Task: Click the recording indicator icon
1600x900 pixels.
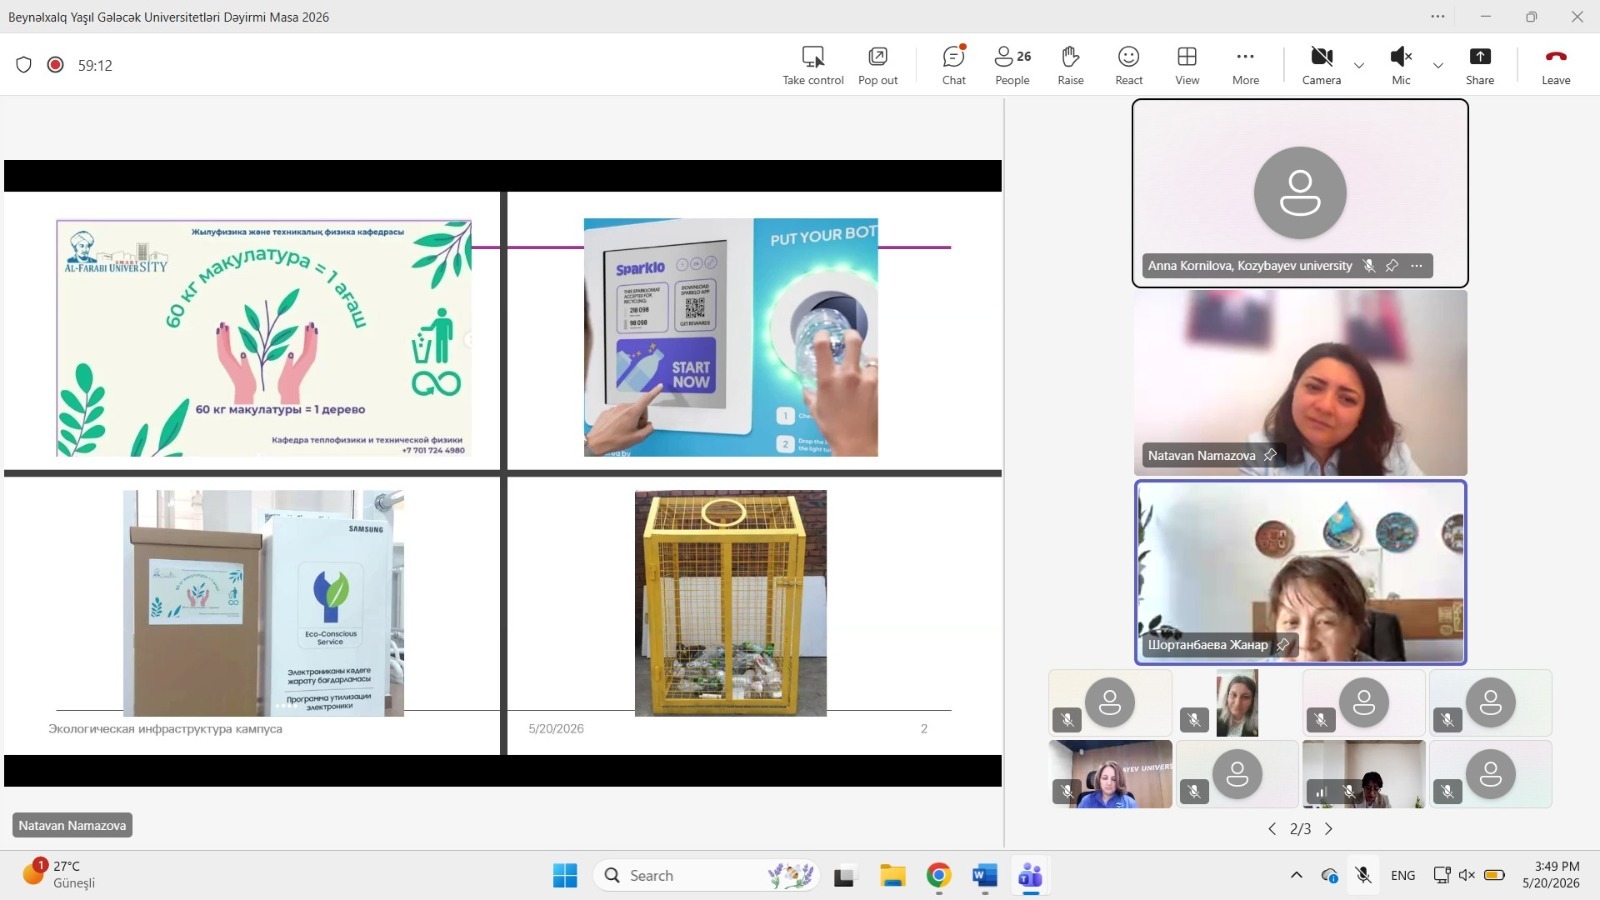Action: (x=56, y=65)
